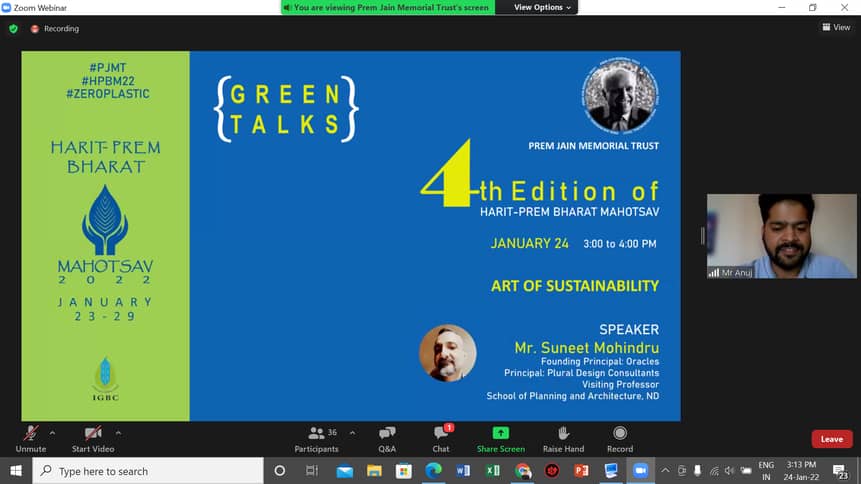The width and height of the screenshot is (861, 484).
Task: Expand audio options arrow beside Unmute
Action: [53, 433]
